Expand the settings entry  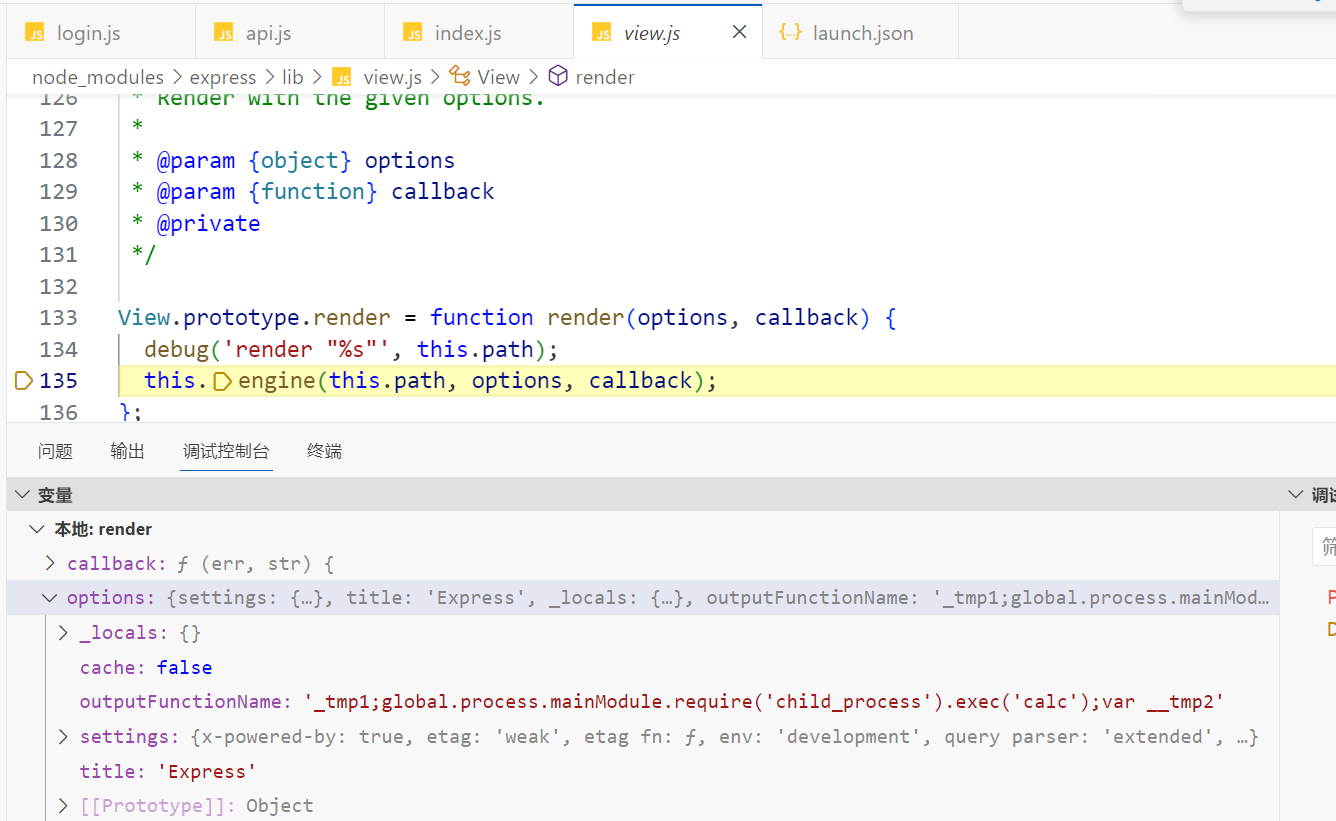pyautogui.click(x=63, y=736)
